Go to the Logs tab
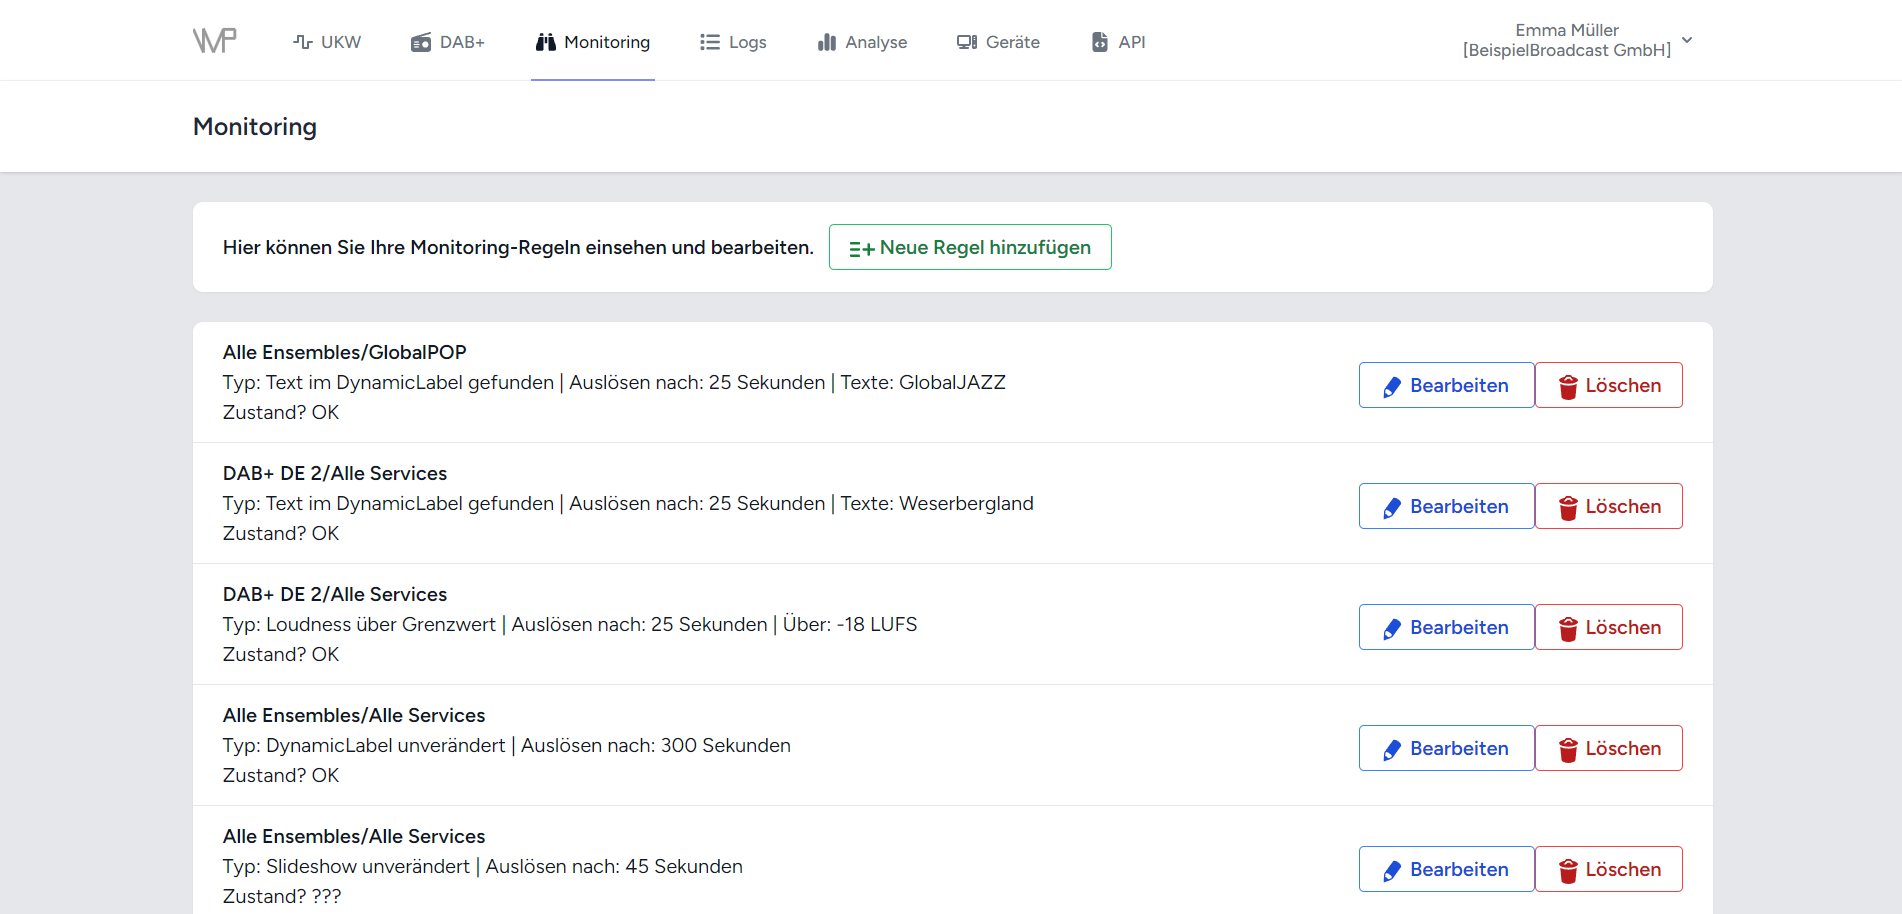This screenshot has height=914, width=1902. pyautogui.click(x=733, y=42)
